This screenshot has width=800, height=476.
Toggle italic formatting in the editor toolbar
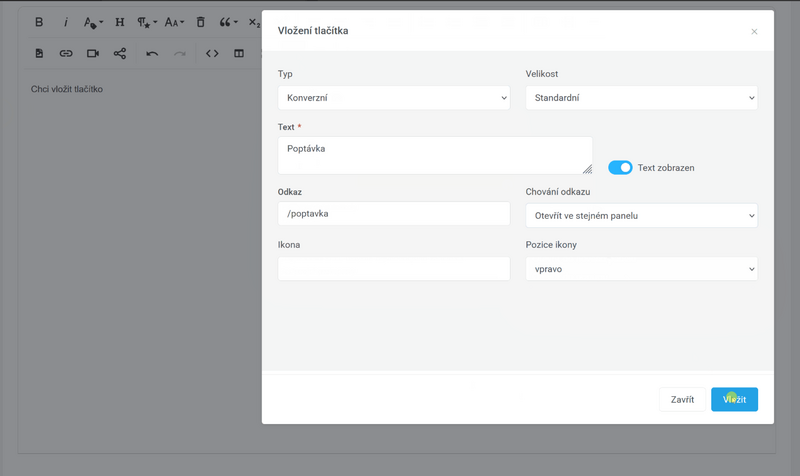(x=66, y=22)
